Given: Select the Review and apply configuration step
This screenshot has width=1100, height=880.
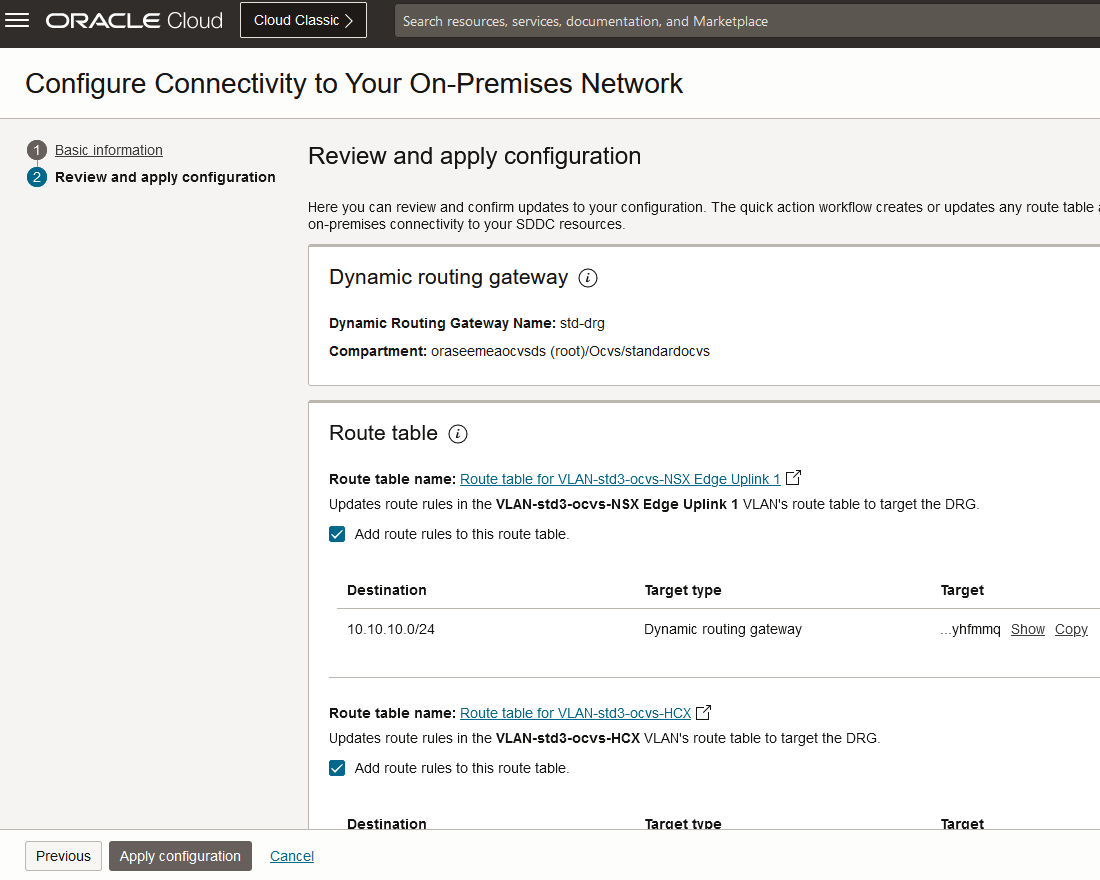Looking at the screenshot, I should (x=165, y=177).
